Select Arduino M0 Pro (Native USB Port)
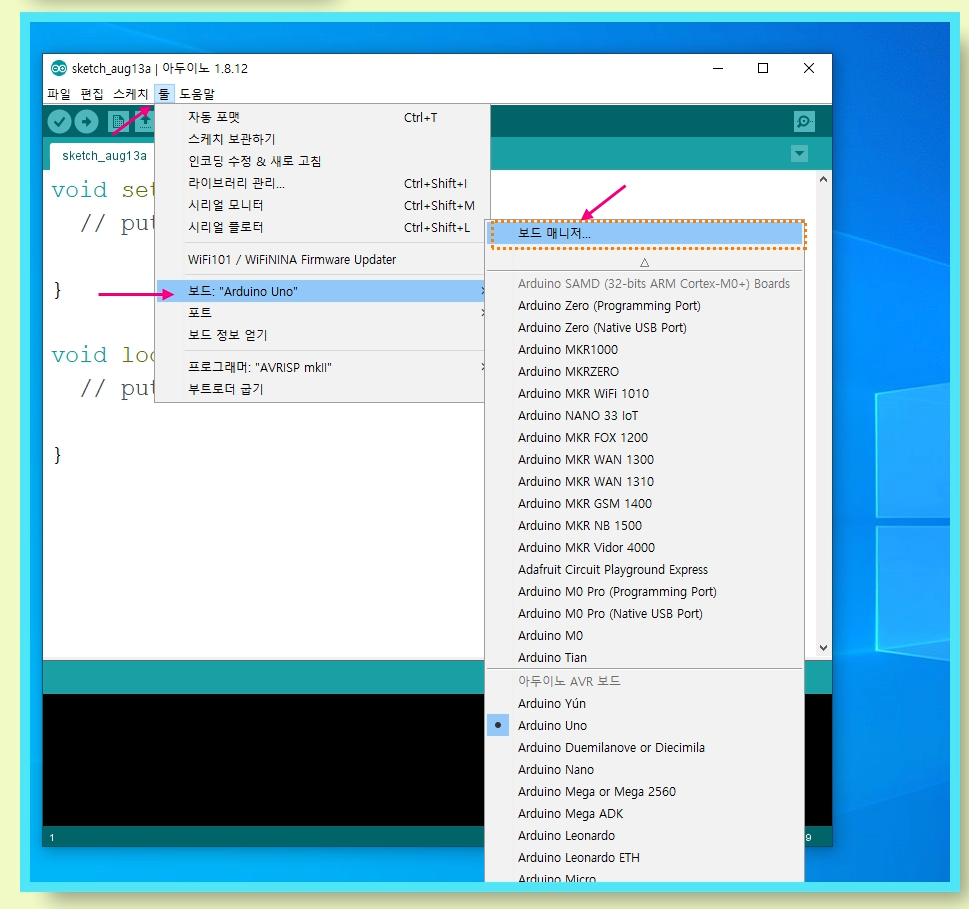The height and width of the screenshot is (909, 969). [645, 614]
